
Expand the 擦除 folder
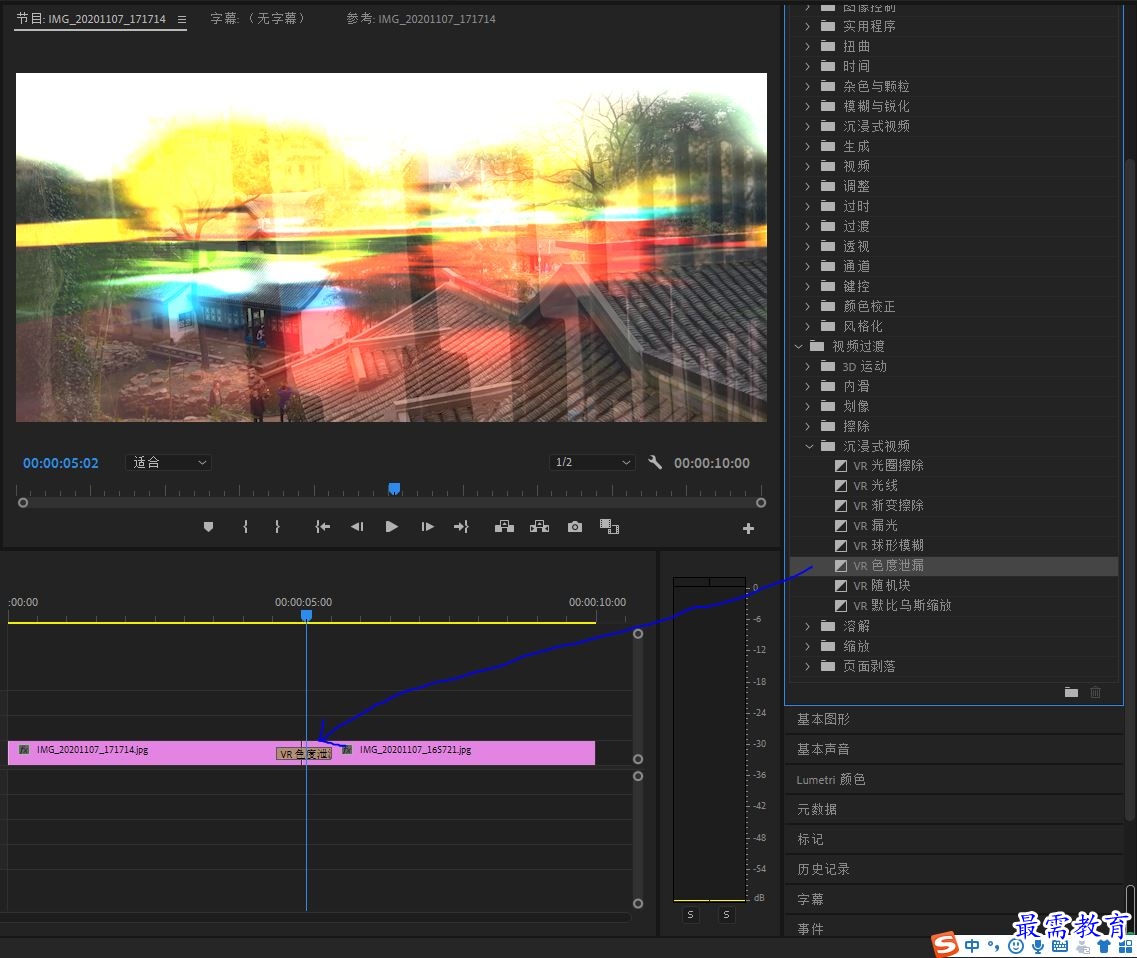[x=808, y=426]
